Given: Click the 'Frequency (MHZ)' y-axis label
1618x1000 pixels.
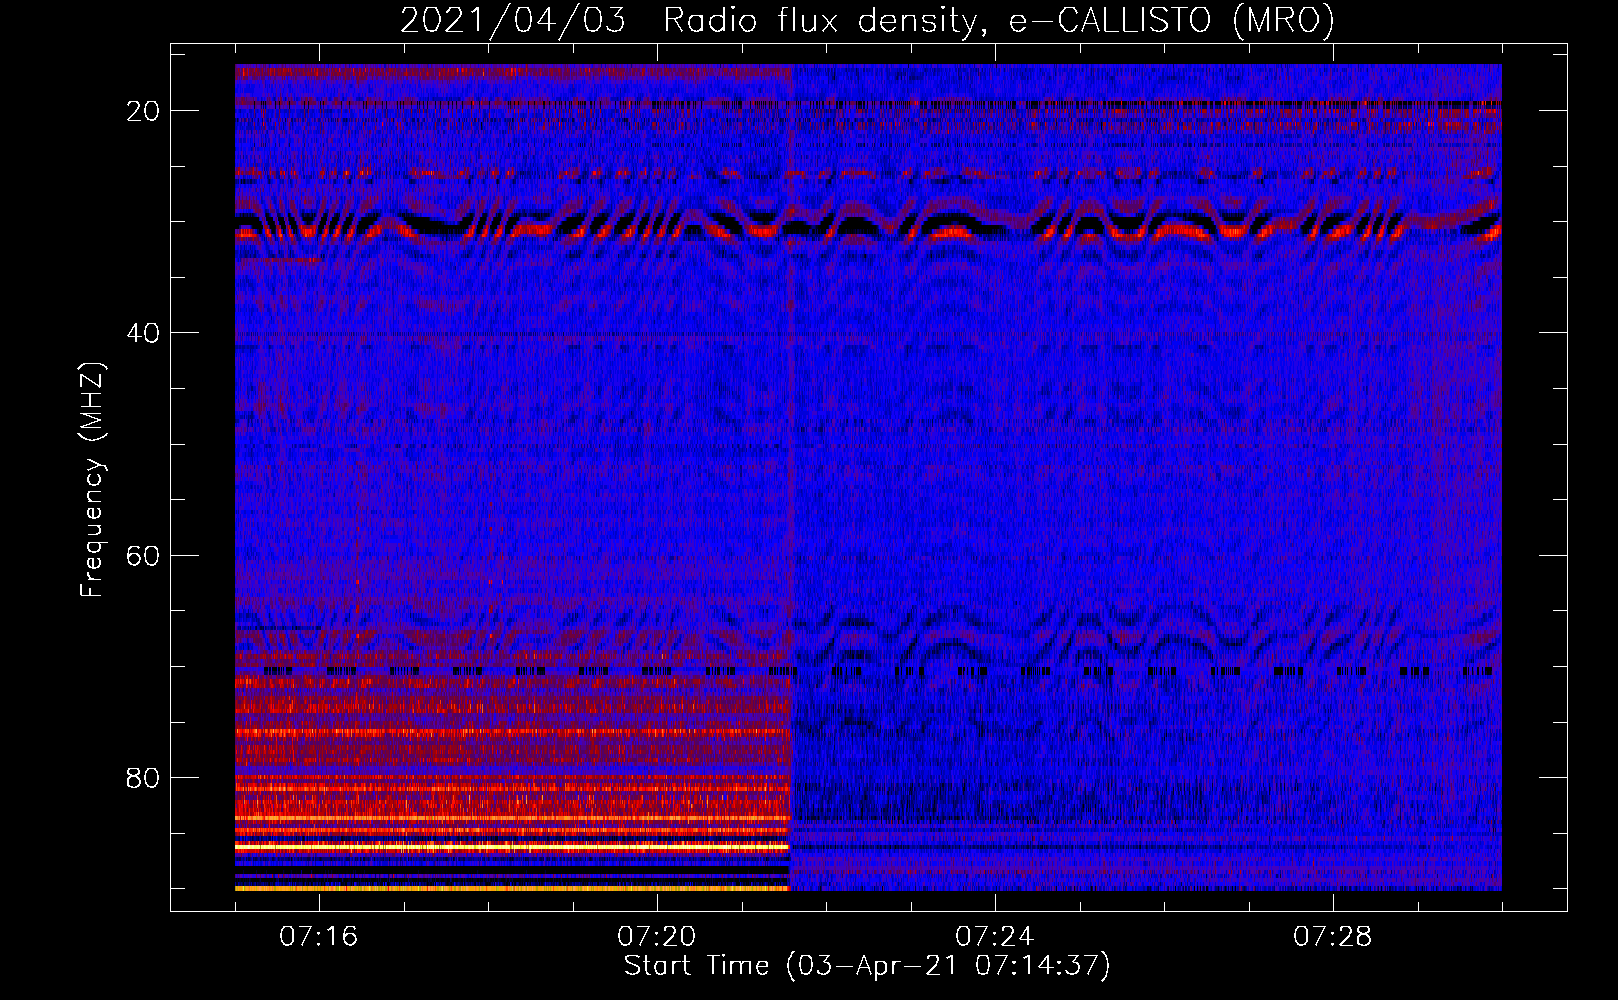Looking at the screenshot, I should 92,479.
